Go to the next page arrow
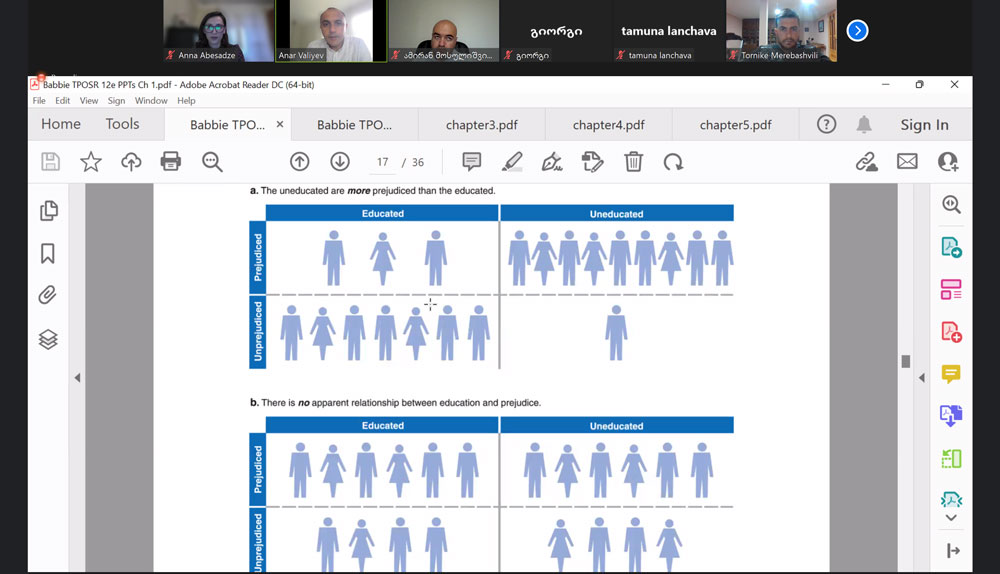The height and width of the screenshot is (574, 1000). 340,162
